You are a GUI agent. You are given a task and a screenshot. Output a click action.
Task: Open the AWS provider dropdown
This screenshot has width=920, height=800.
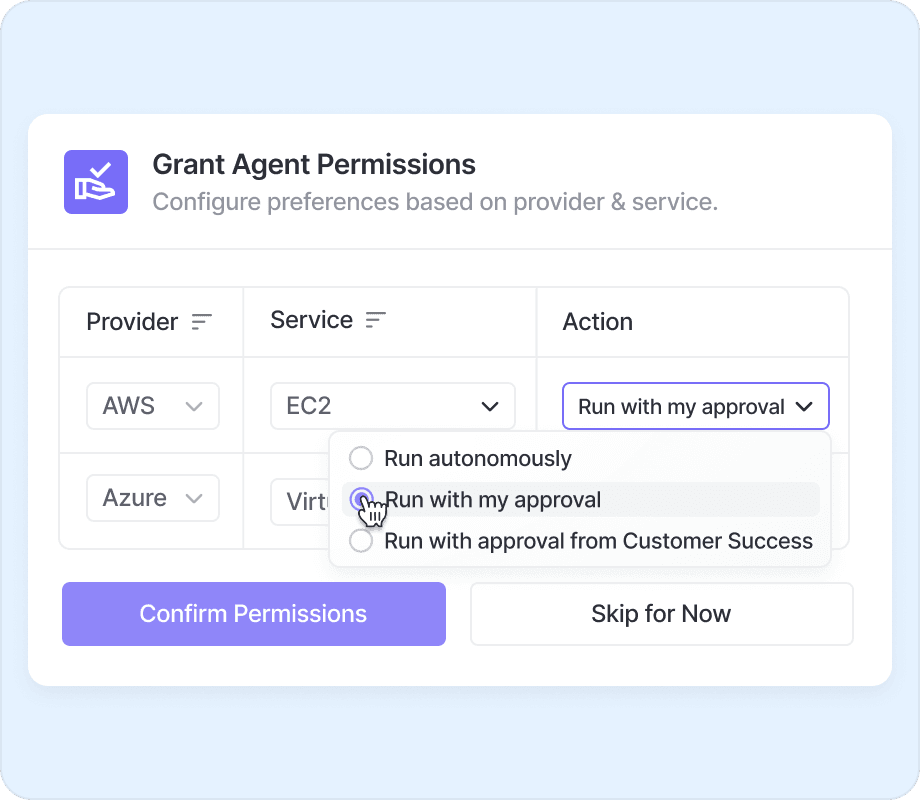coord(152,406)
